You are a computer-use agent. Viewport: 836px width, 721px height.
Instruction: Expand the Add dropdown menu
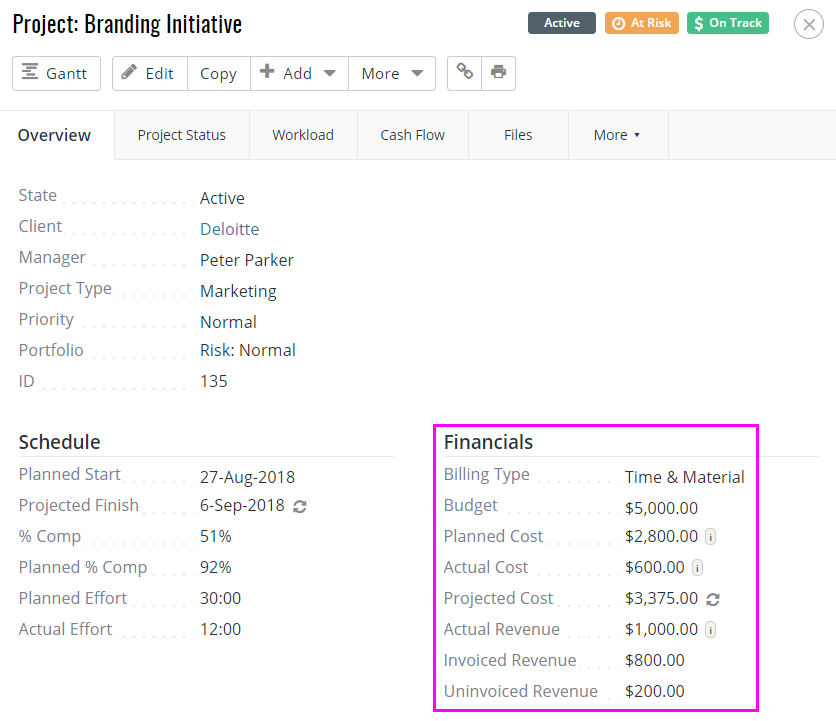coord(298,74)
